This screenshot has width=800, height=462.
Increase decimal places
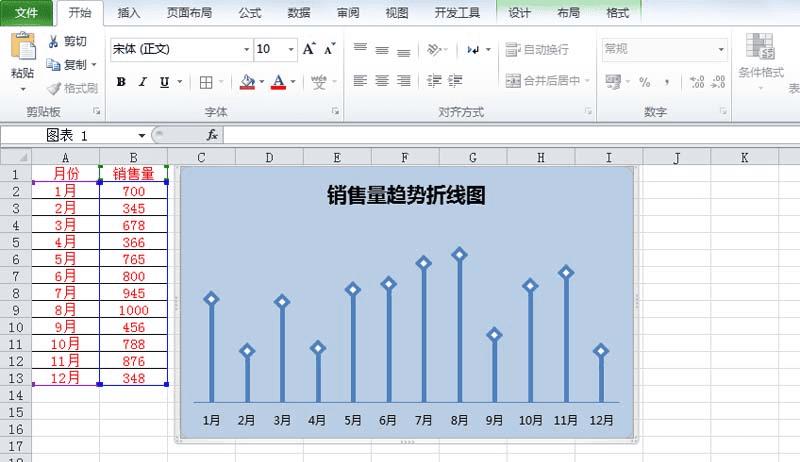tap(697, 82)
